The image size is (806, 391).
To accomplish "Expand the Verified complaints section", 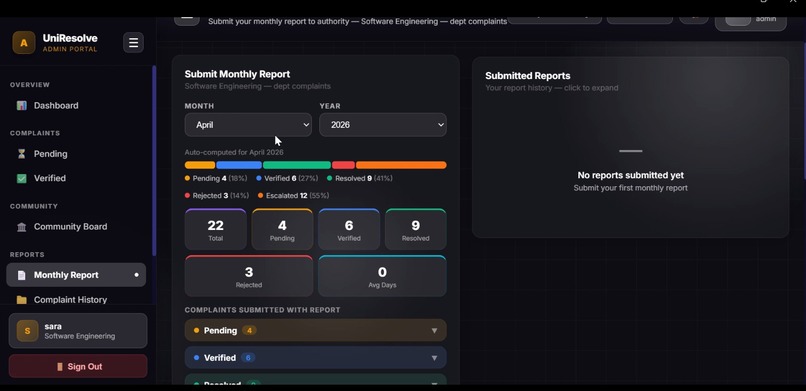I will click(x=316, y=358).
